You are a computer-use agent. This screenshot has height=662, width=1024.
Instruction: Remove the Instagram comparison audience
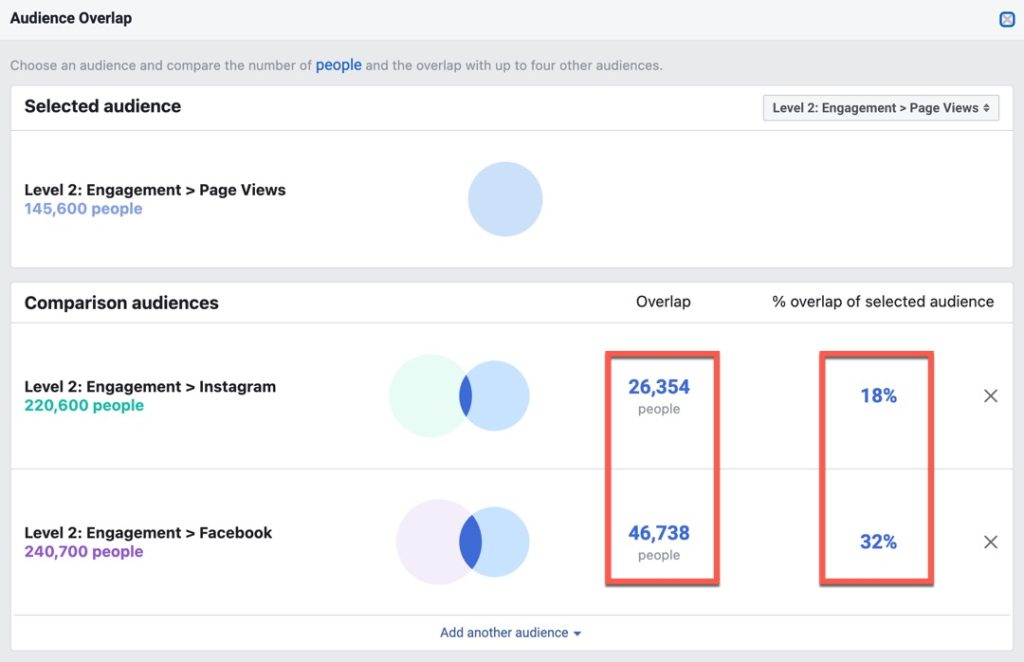pyautogui.click(x=990, y=396)
